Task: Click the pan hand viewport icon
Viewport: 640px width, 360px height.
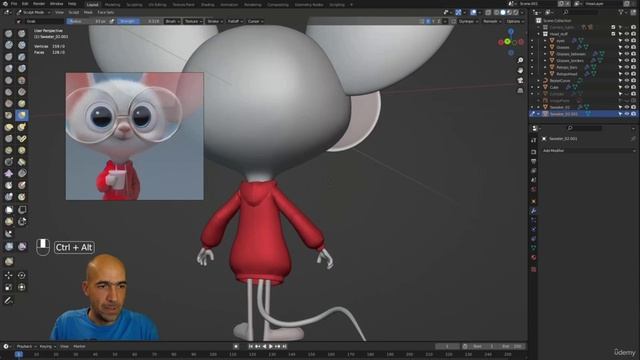Action: 520,70
